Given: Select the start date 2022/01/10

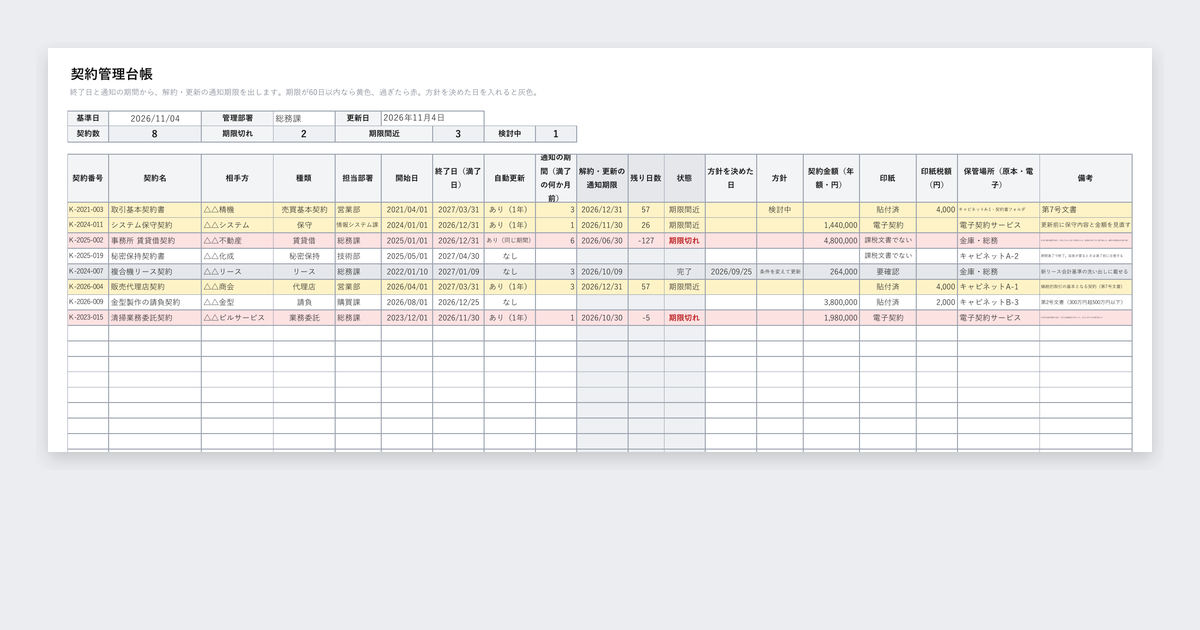Looking at the screenshot, I should [x=407, y=271].
